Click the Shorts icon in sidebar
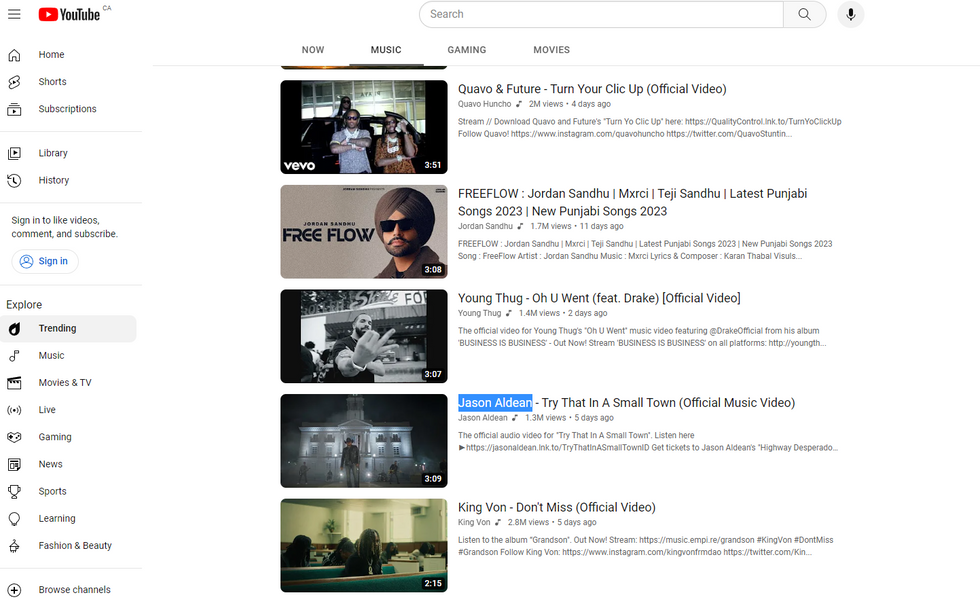Image resolution: width=980 pixels, height=602 pixels. point(14,82)
